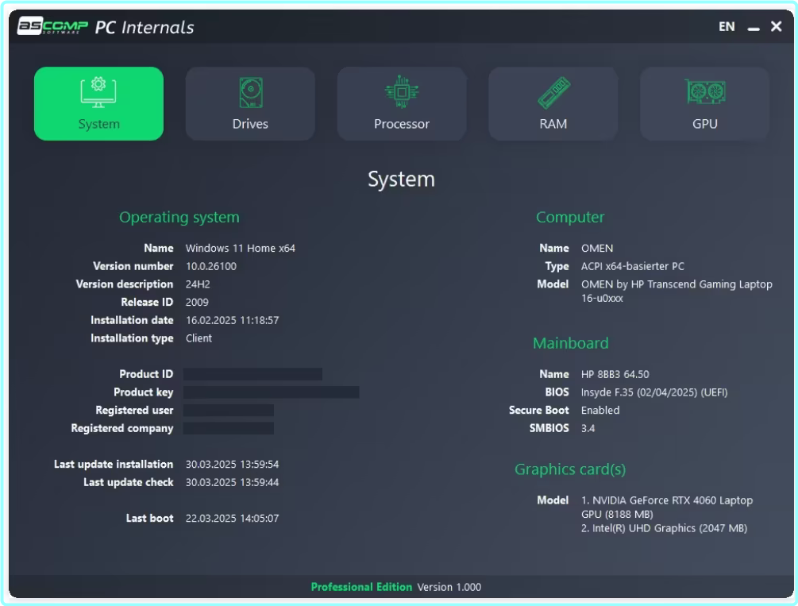Viewport: 798px width, 606px height.
Task: Select version number '10.0.26100'
Action: tap(211, 266)
